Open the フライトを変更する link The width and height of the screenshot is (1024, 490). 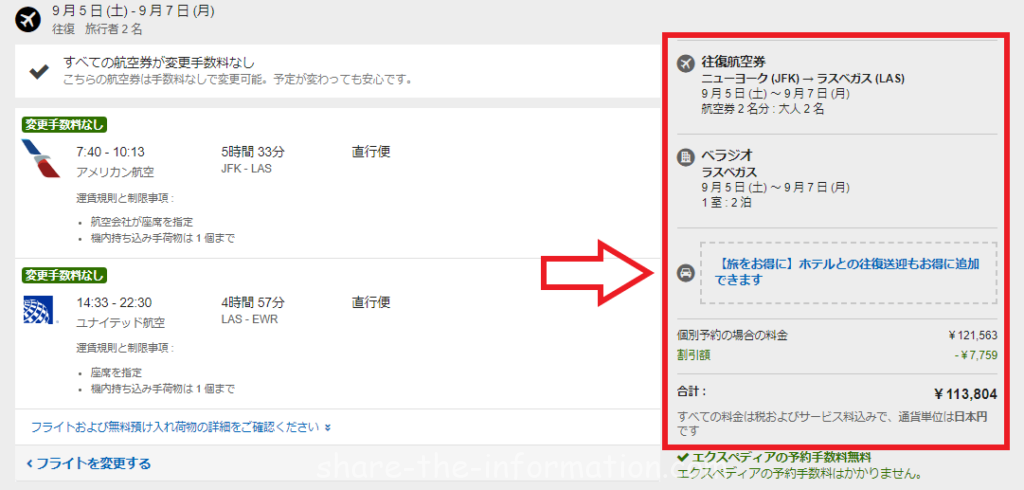(88, 463)
